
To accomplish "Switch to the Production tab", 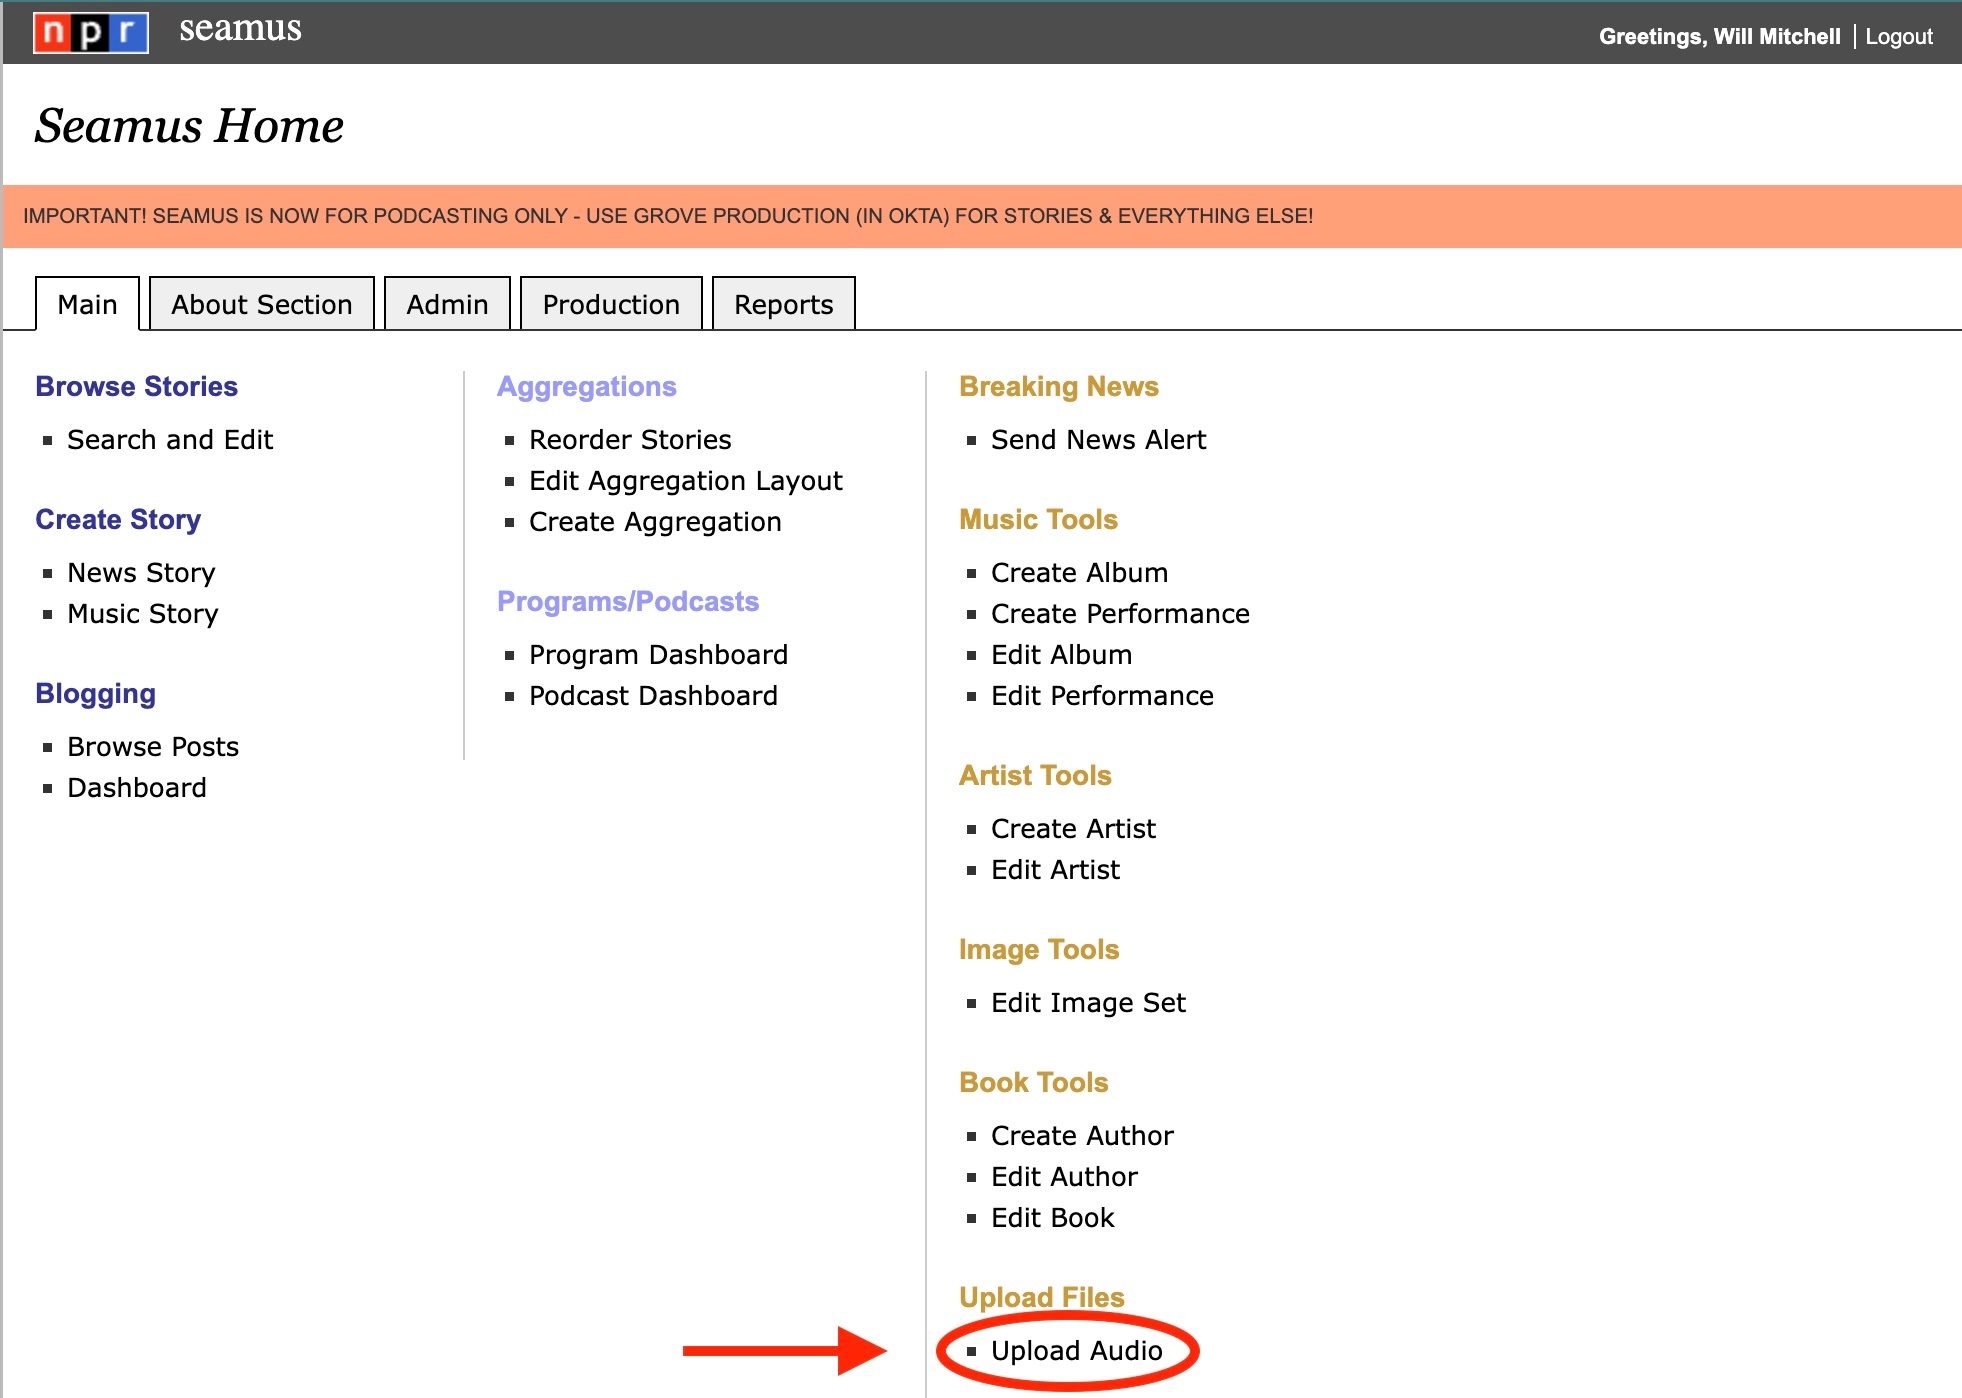I will (611, 304).
